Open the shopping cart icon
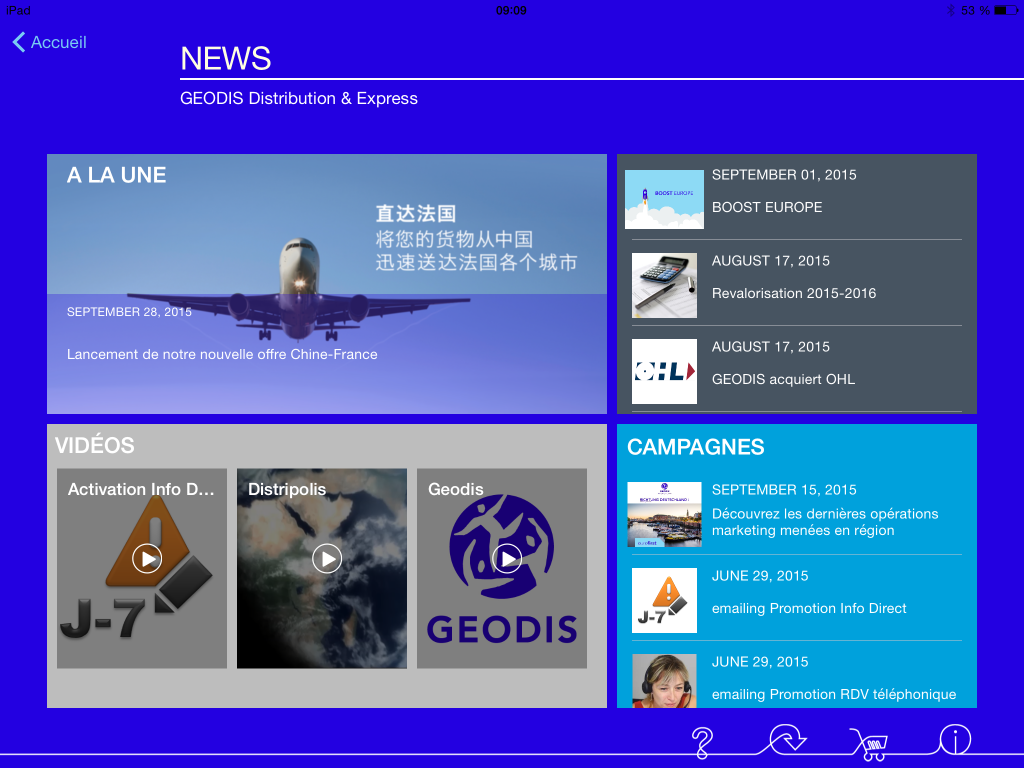Screen dimensions: 1024x768 click(x=871, y=744)
